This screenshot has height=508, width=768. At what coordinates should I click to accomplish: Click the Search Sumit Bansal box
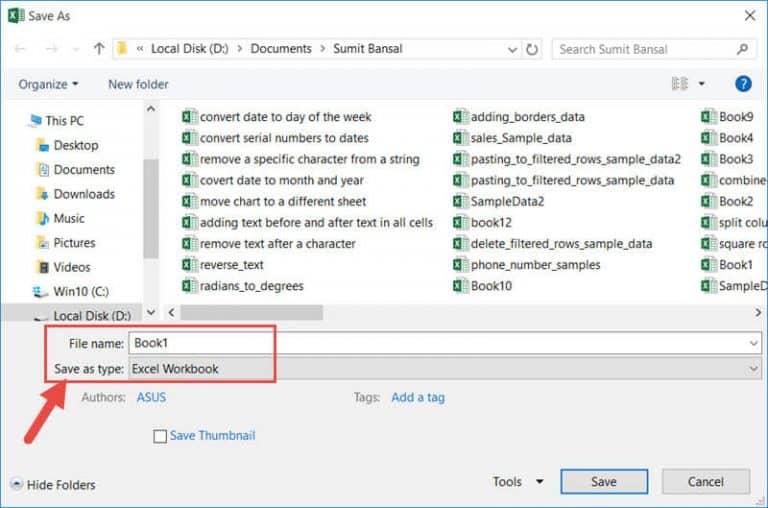tap(653, 49)
